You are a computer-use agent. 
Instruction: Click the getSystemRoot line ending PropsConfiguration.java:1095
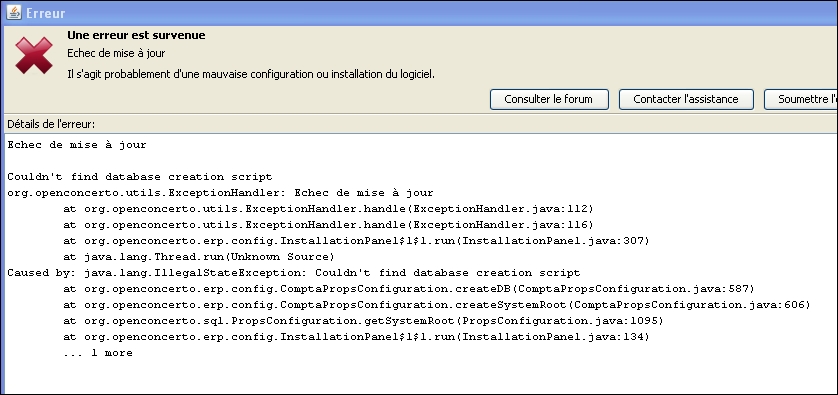pos(363,321)
